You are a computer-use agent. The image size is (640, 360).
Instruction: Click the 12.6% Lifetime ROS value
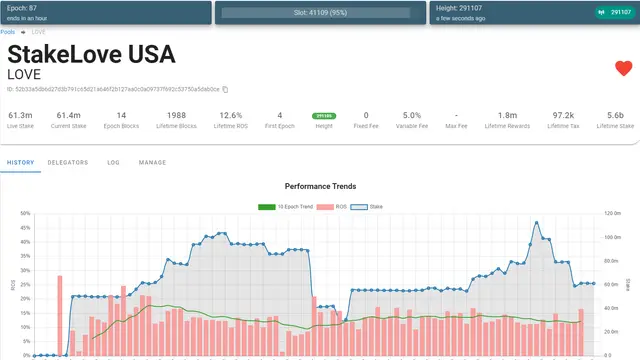[231, 116]
